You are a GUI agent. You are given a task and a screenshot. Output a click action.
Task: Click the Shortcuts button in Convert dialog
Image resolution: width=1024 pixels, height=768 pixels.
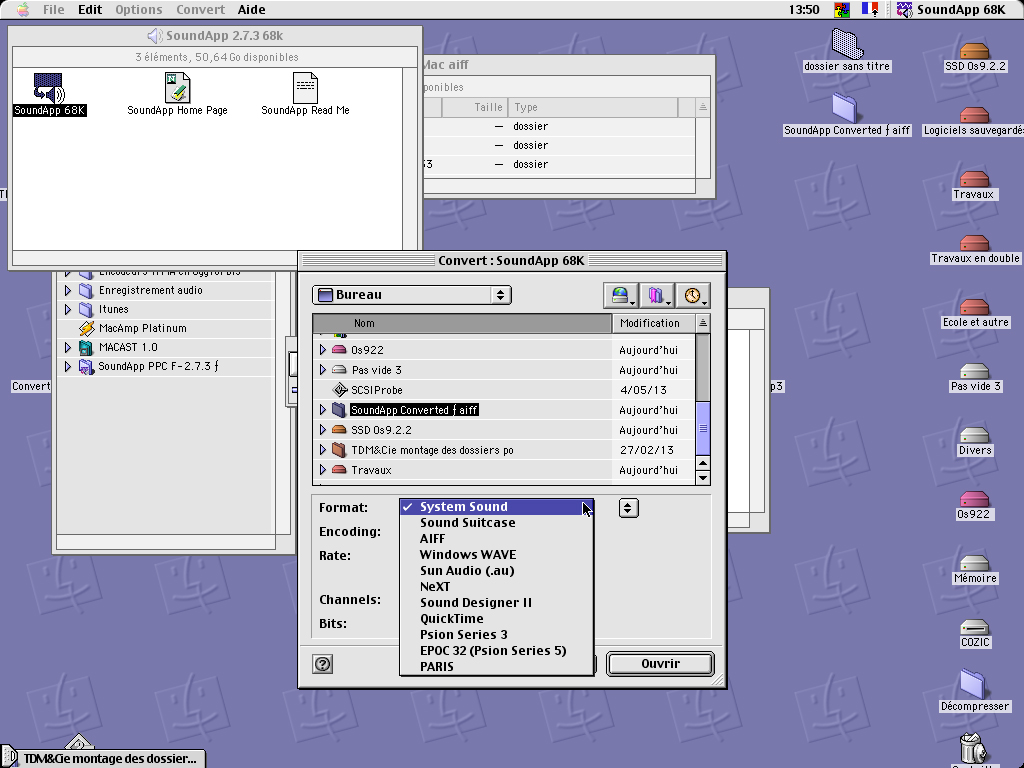pos(622,295)
